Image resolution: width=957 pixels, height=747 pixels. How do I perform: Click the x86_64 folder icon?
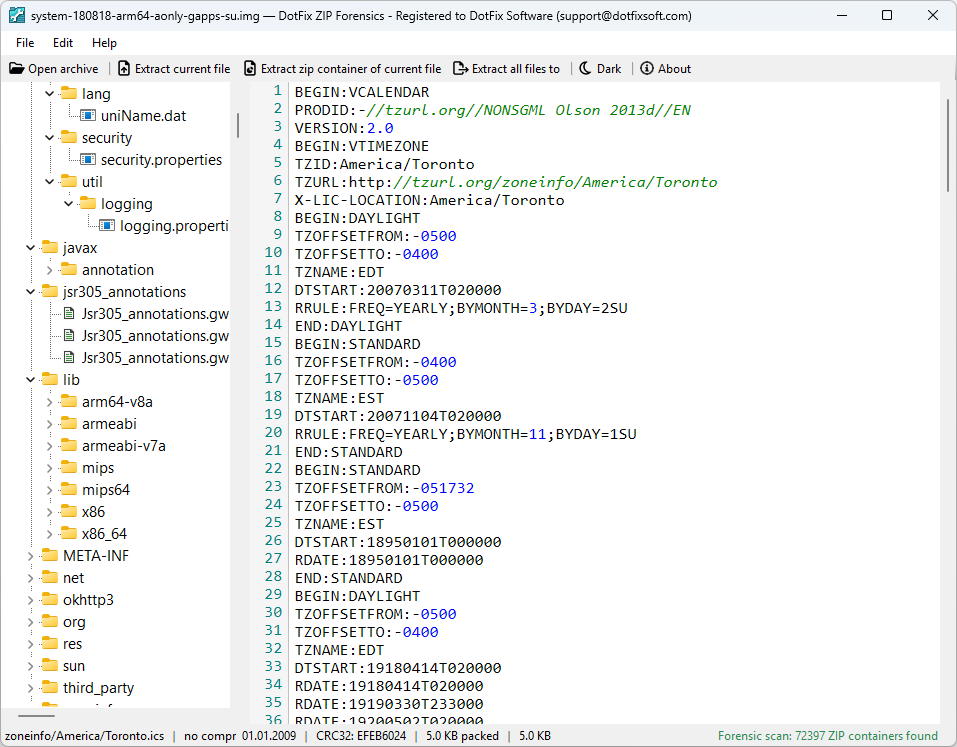(x=69, y=533)
